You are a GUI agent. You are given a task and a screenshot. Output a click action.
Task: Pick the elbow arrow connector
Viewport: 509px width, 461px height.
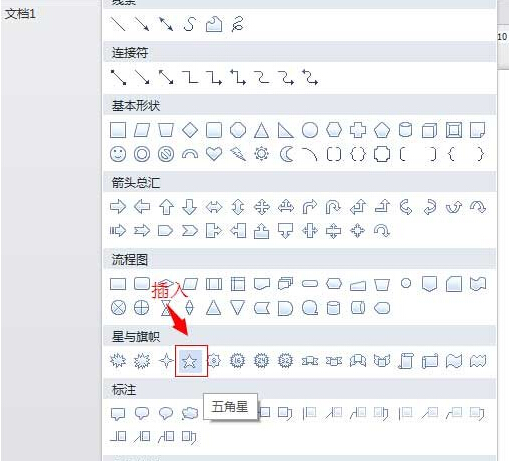[x=214, y=77]
